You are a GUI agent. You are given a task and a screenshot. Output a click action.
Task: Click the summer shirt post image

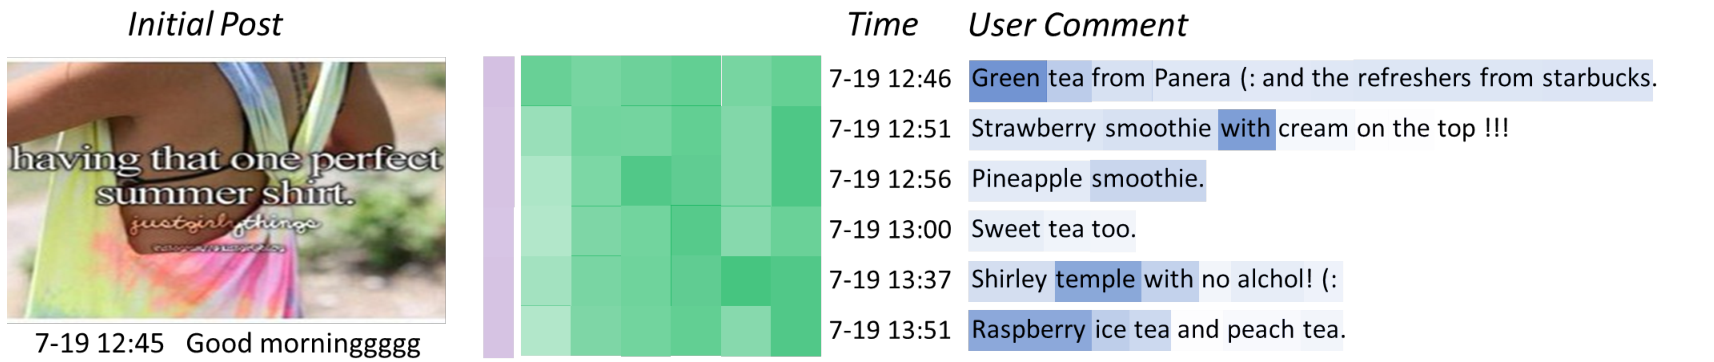pos(226,189)
